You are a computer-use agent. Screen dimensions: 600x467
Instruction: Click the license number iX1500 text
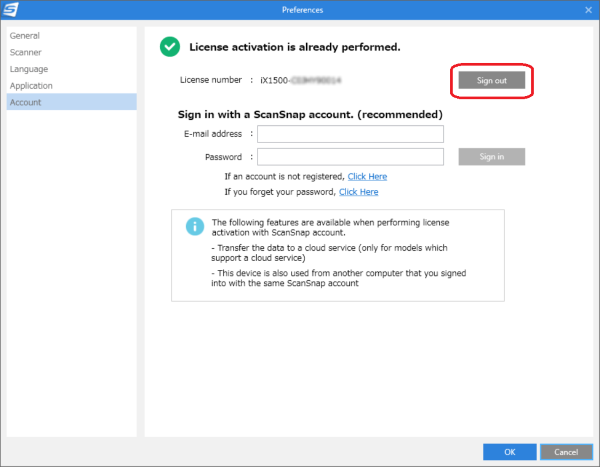(300, 80)
